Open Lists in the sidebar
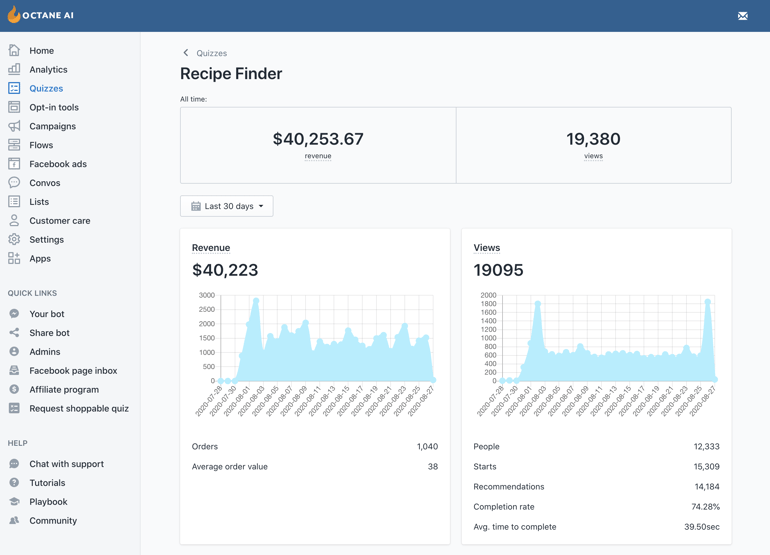This screenshot has width=770, height=555. 39,202
